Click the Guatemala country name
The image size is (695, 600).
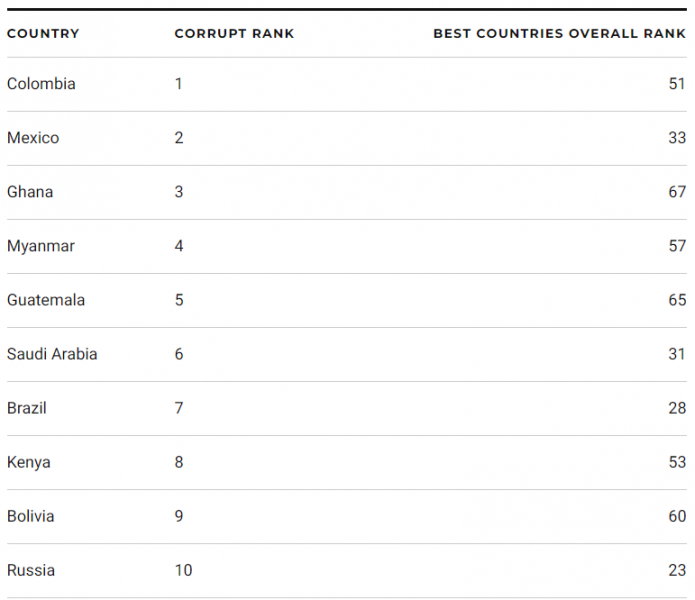click(x=46, y=300)
